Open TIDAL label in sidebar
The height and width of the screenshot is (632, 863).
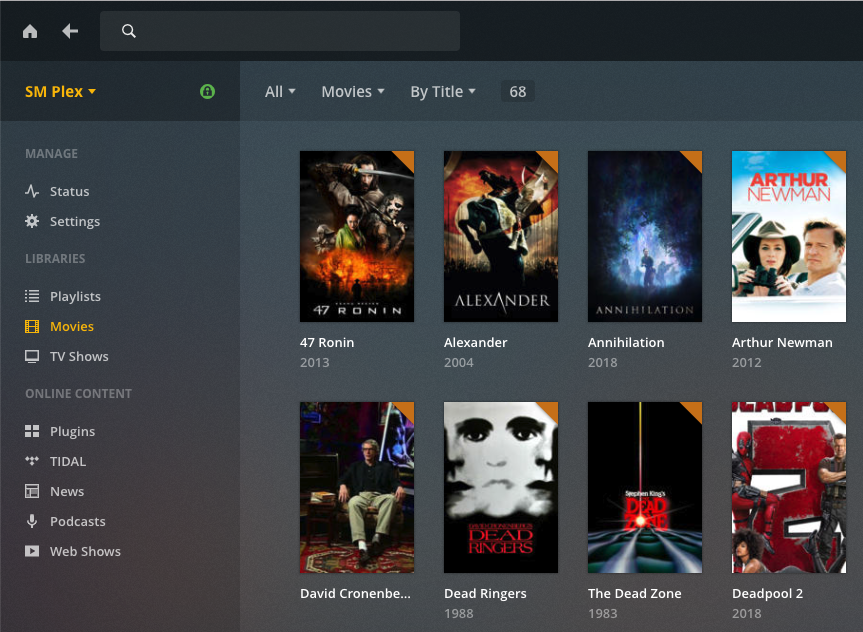tap(68, 461)
